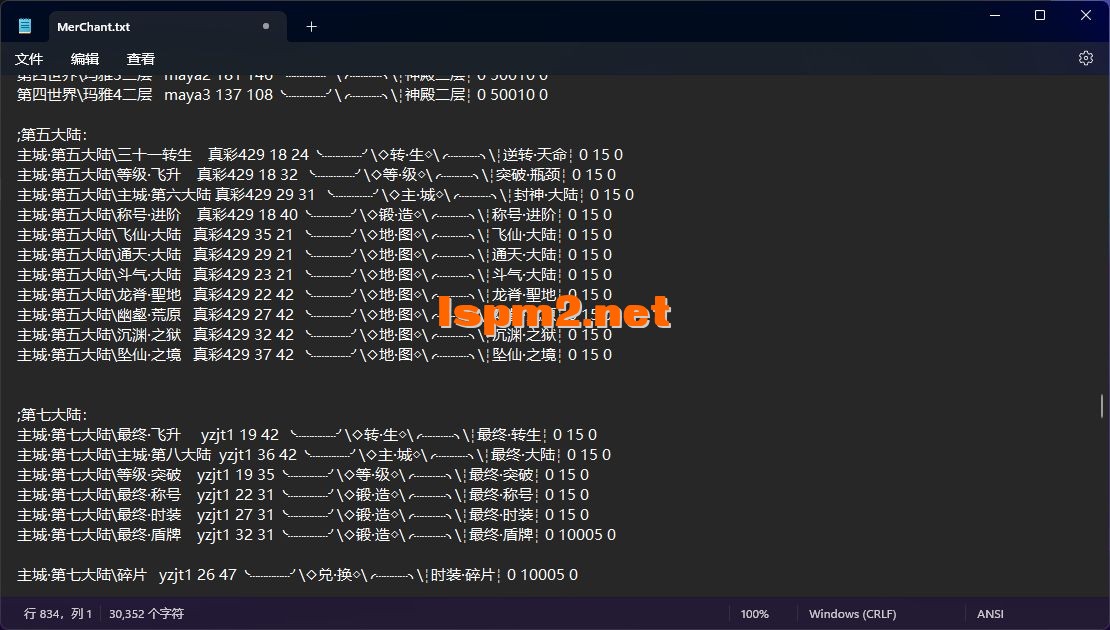Close the MerChant.txt tab via dot indicator
Image resolution: width=1110 pixels, height=630 pixels.
[x=266, y=26]
